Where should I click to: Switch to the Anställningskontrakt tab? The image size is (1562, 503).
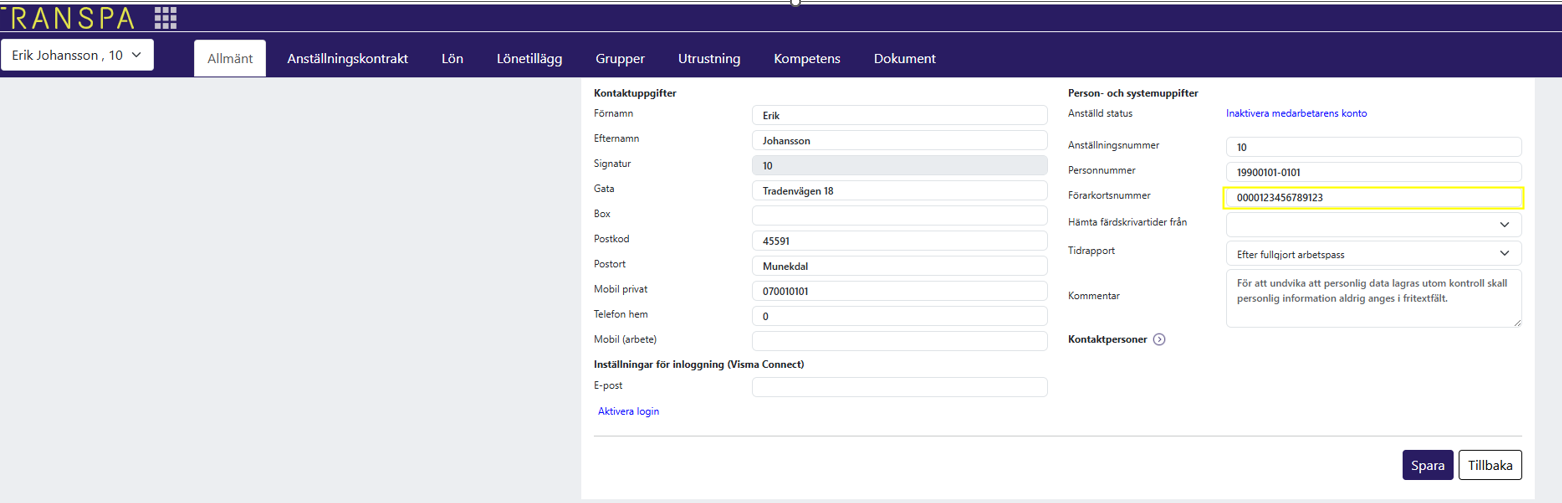[347, 59]
